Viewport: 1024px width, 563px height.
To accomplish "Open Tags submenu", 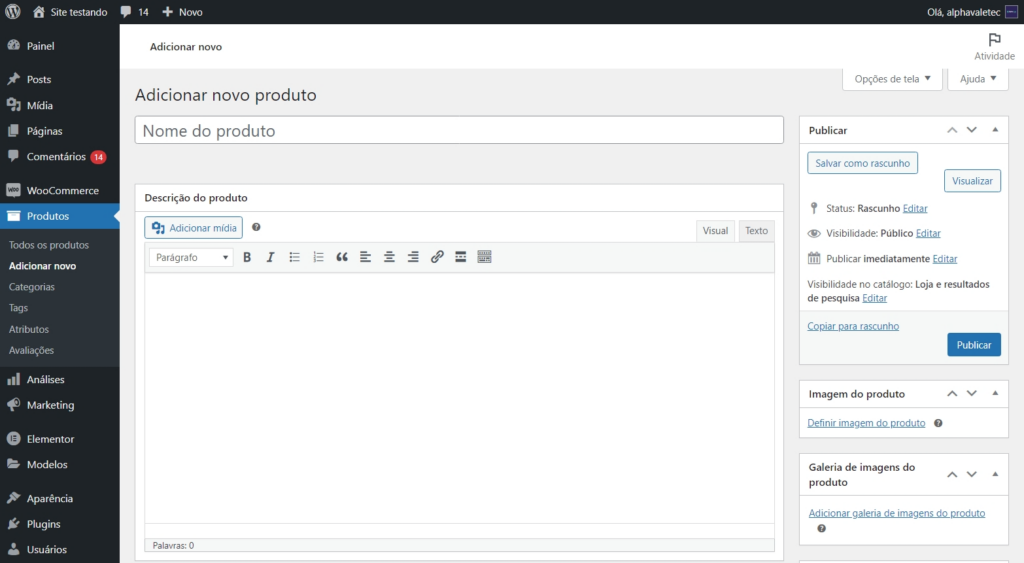I will 18,308.
